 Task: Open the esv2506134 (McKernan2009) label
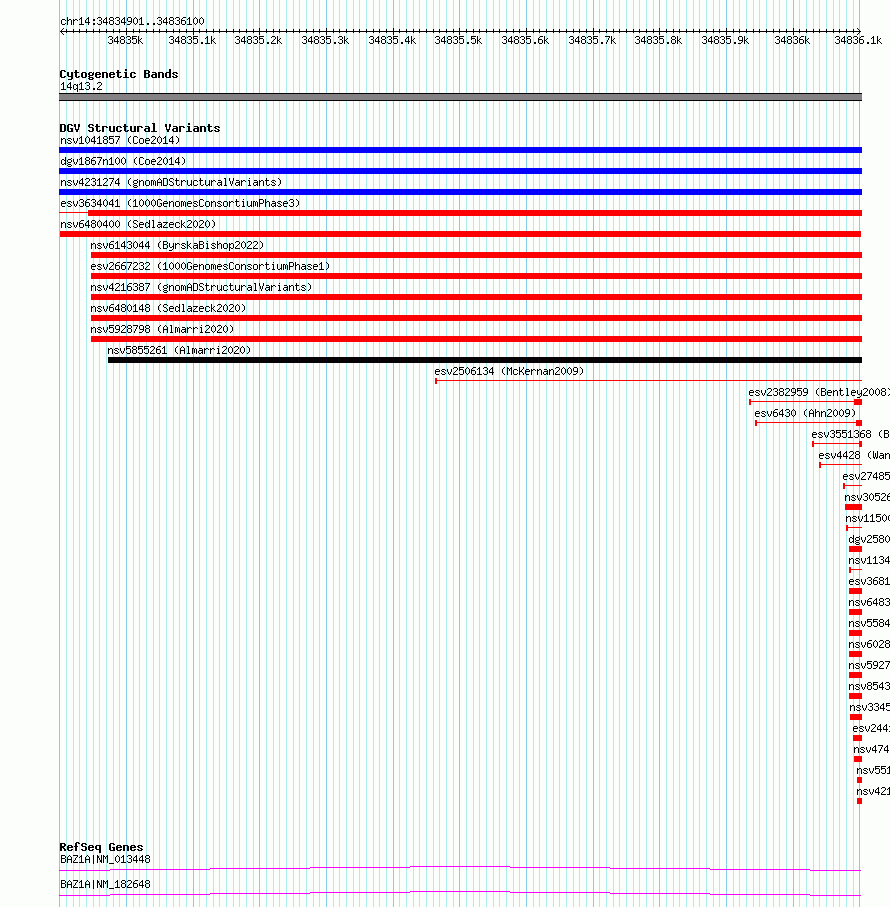[x=509, y=371]
